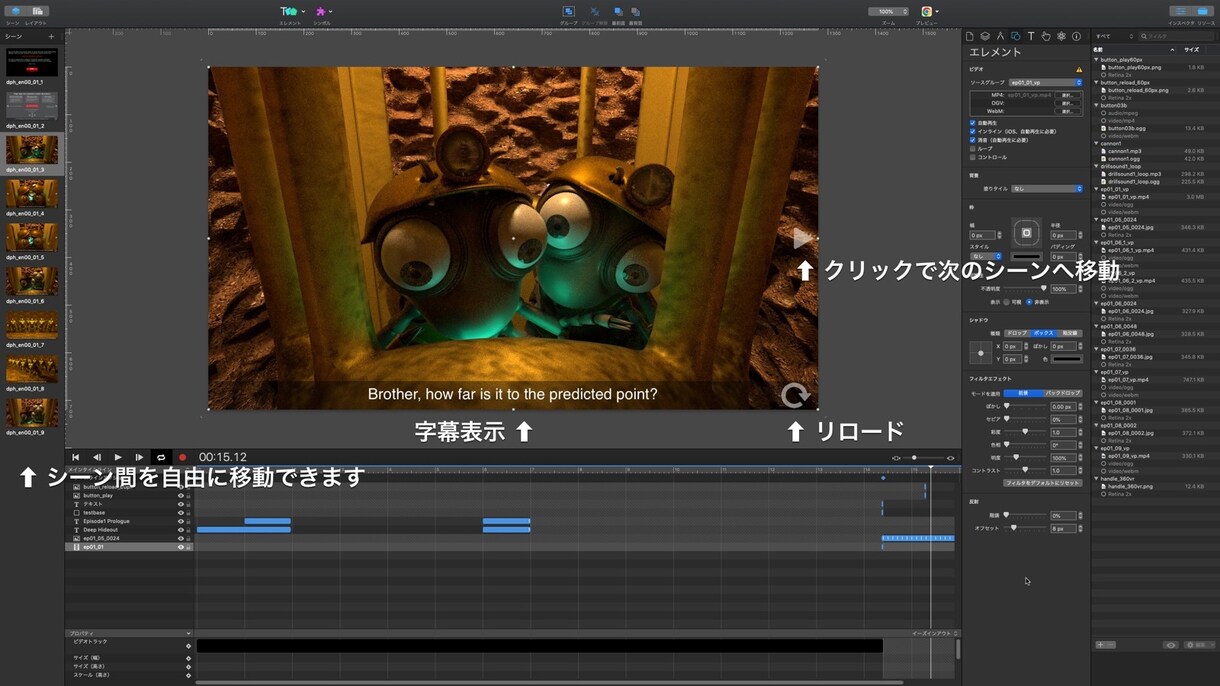Click the Ungroup toolbar icon
Screen dimensions: 1220x686
594,12
